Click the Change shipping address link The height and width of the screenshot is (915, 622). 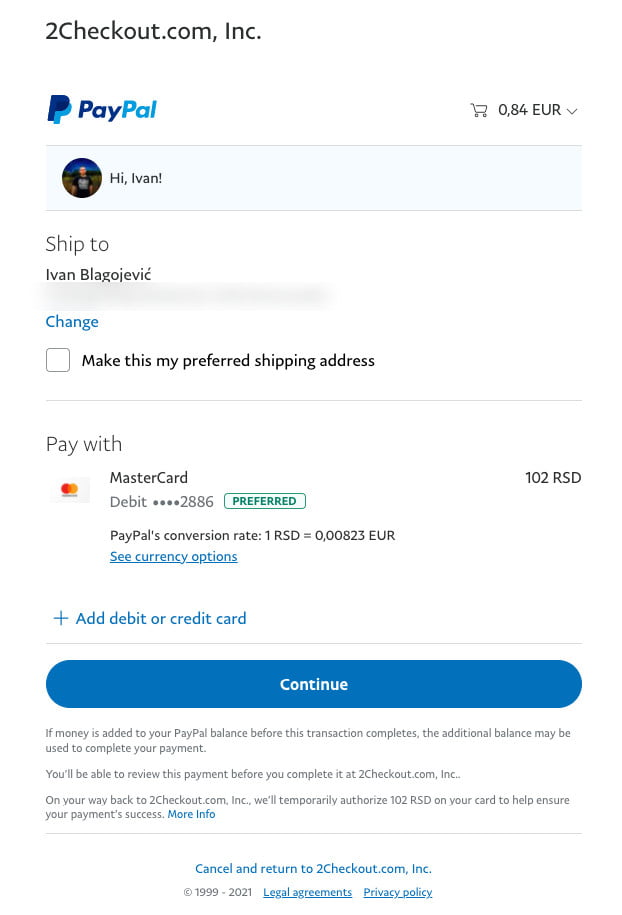click(x=72, y=322)
